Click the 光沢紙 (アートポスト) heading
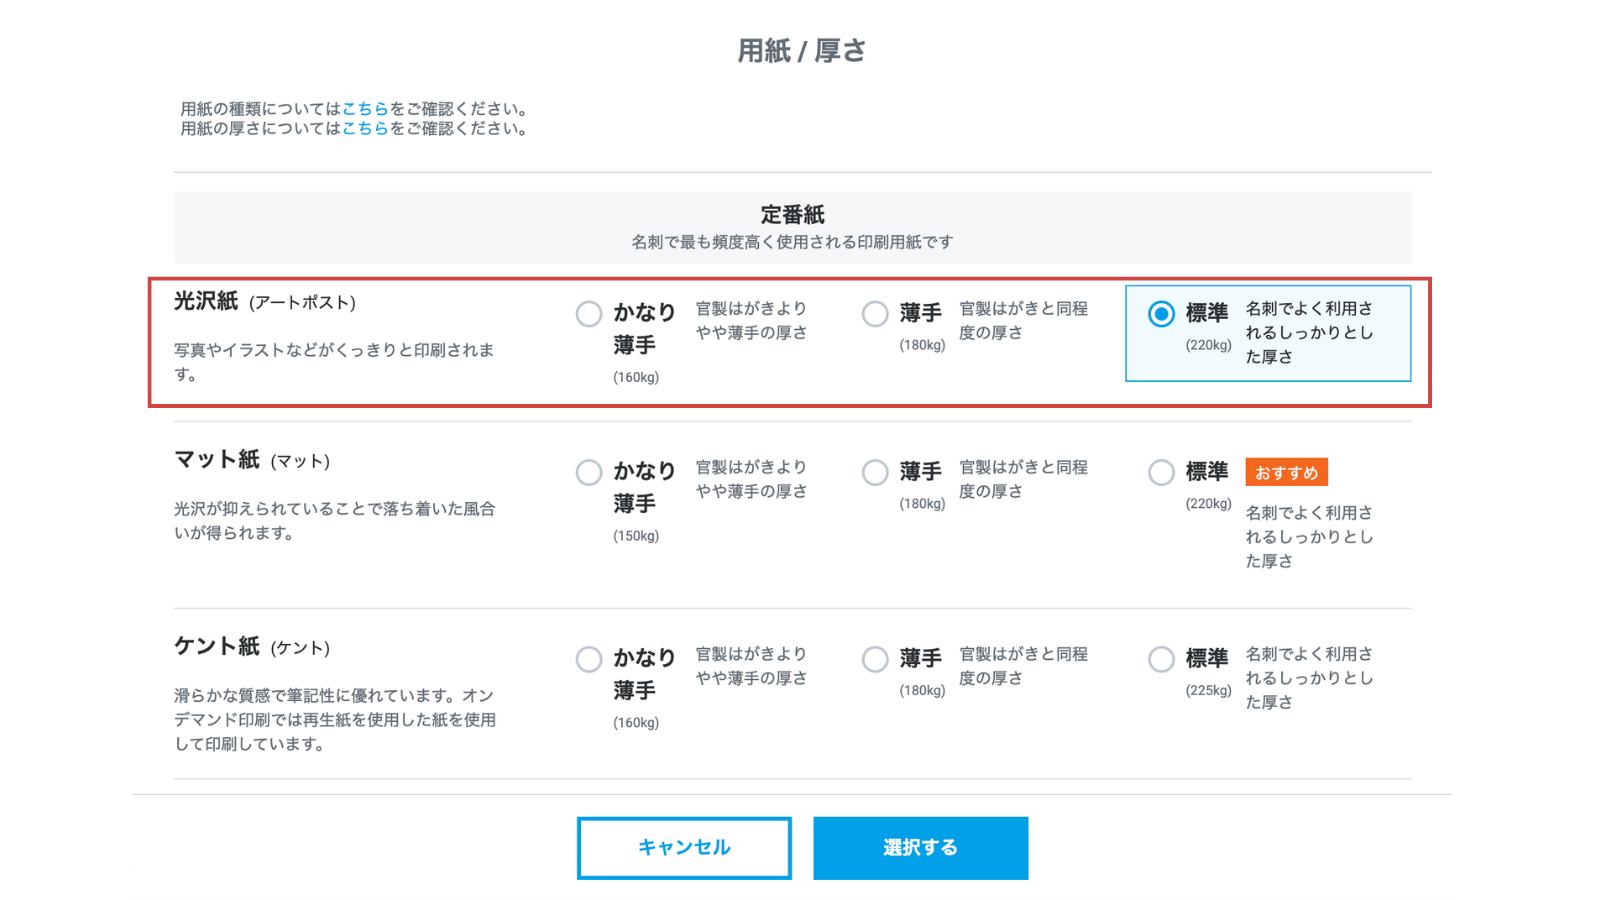The height and width of the screenshot is (900, 1600). tap(265, 301)
